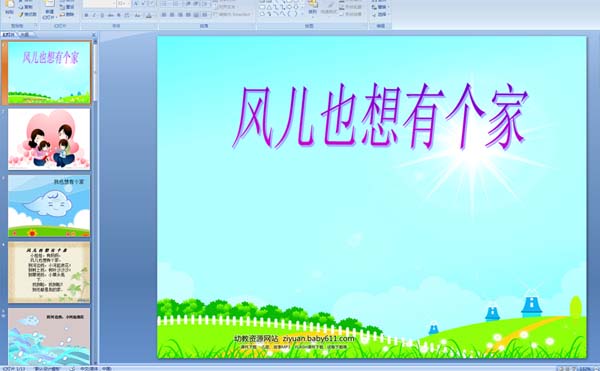Switch to the Outline tab in side panel
The height and width of the screenshot is (371, 600).
click(x=25, y=34)
